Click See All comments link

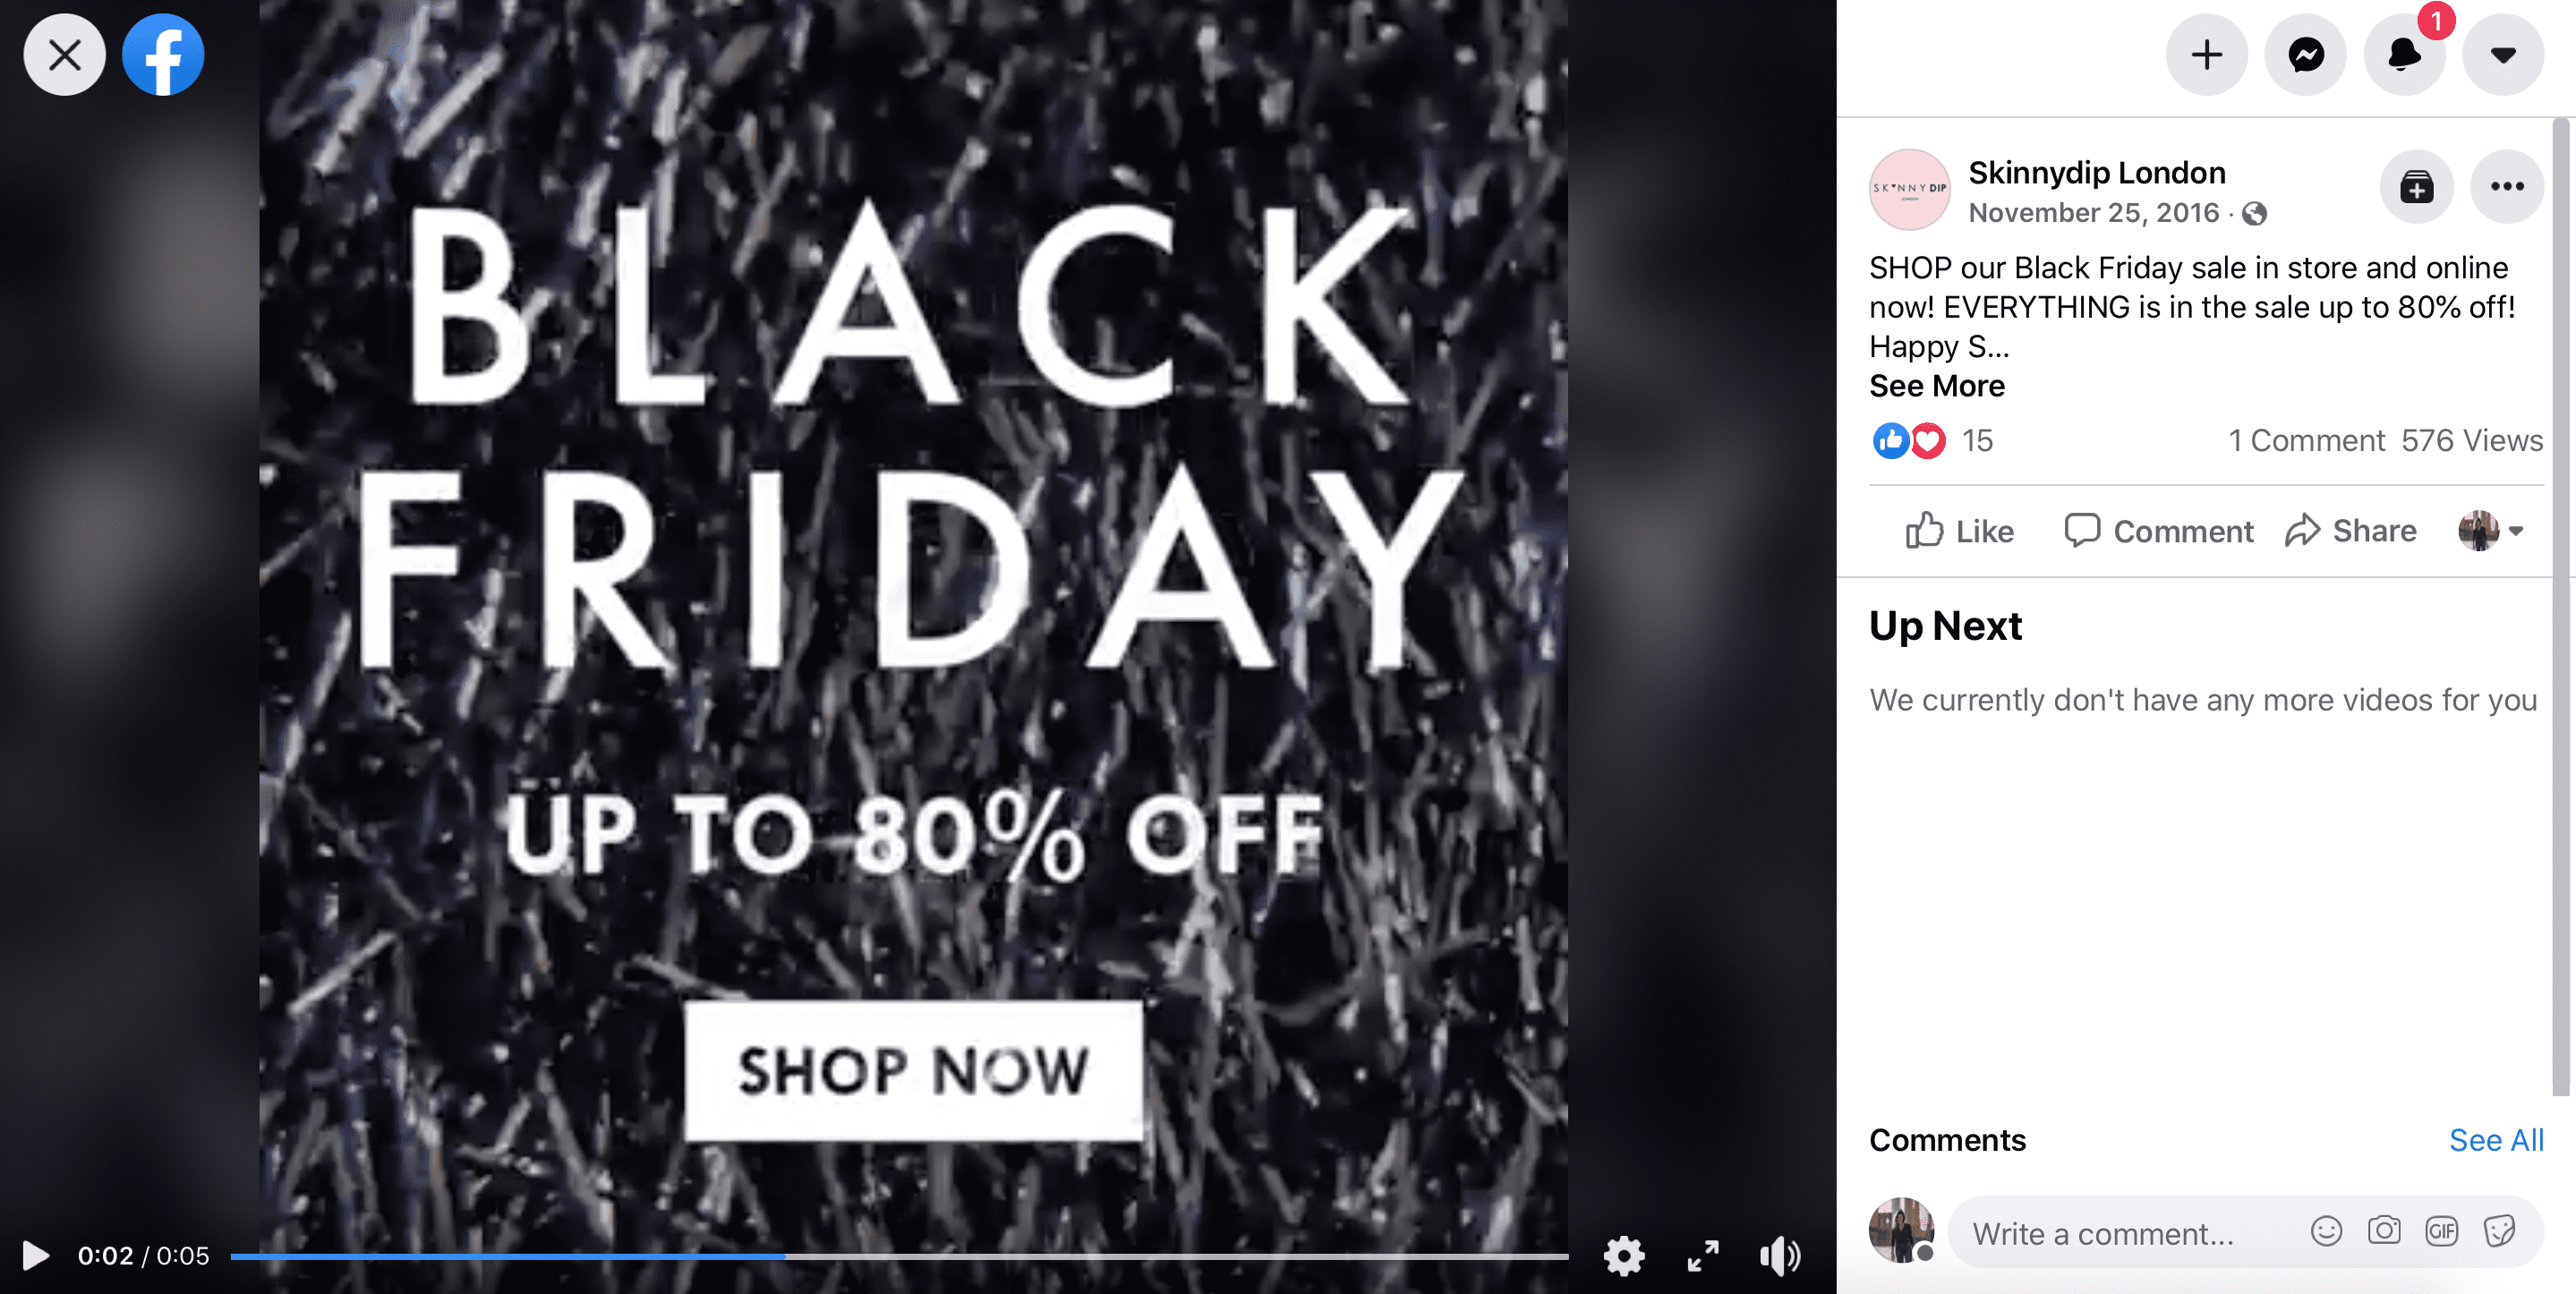pyautogui.click(x=2496, y=1140)
